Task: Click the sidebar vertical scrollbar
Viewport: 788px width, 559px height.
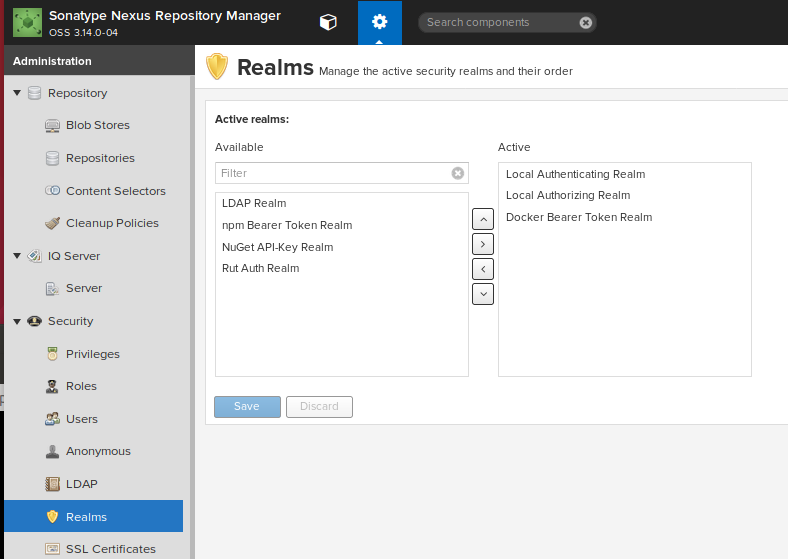Action: (x=192, y=317)
